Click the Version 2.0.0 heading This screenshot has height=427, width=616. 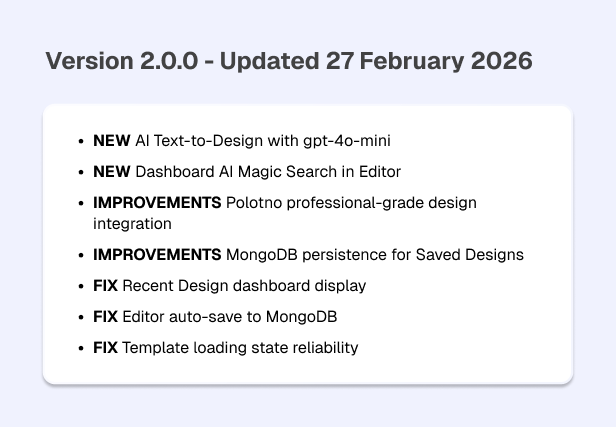[289, 61]
